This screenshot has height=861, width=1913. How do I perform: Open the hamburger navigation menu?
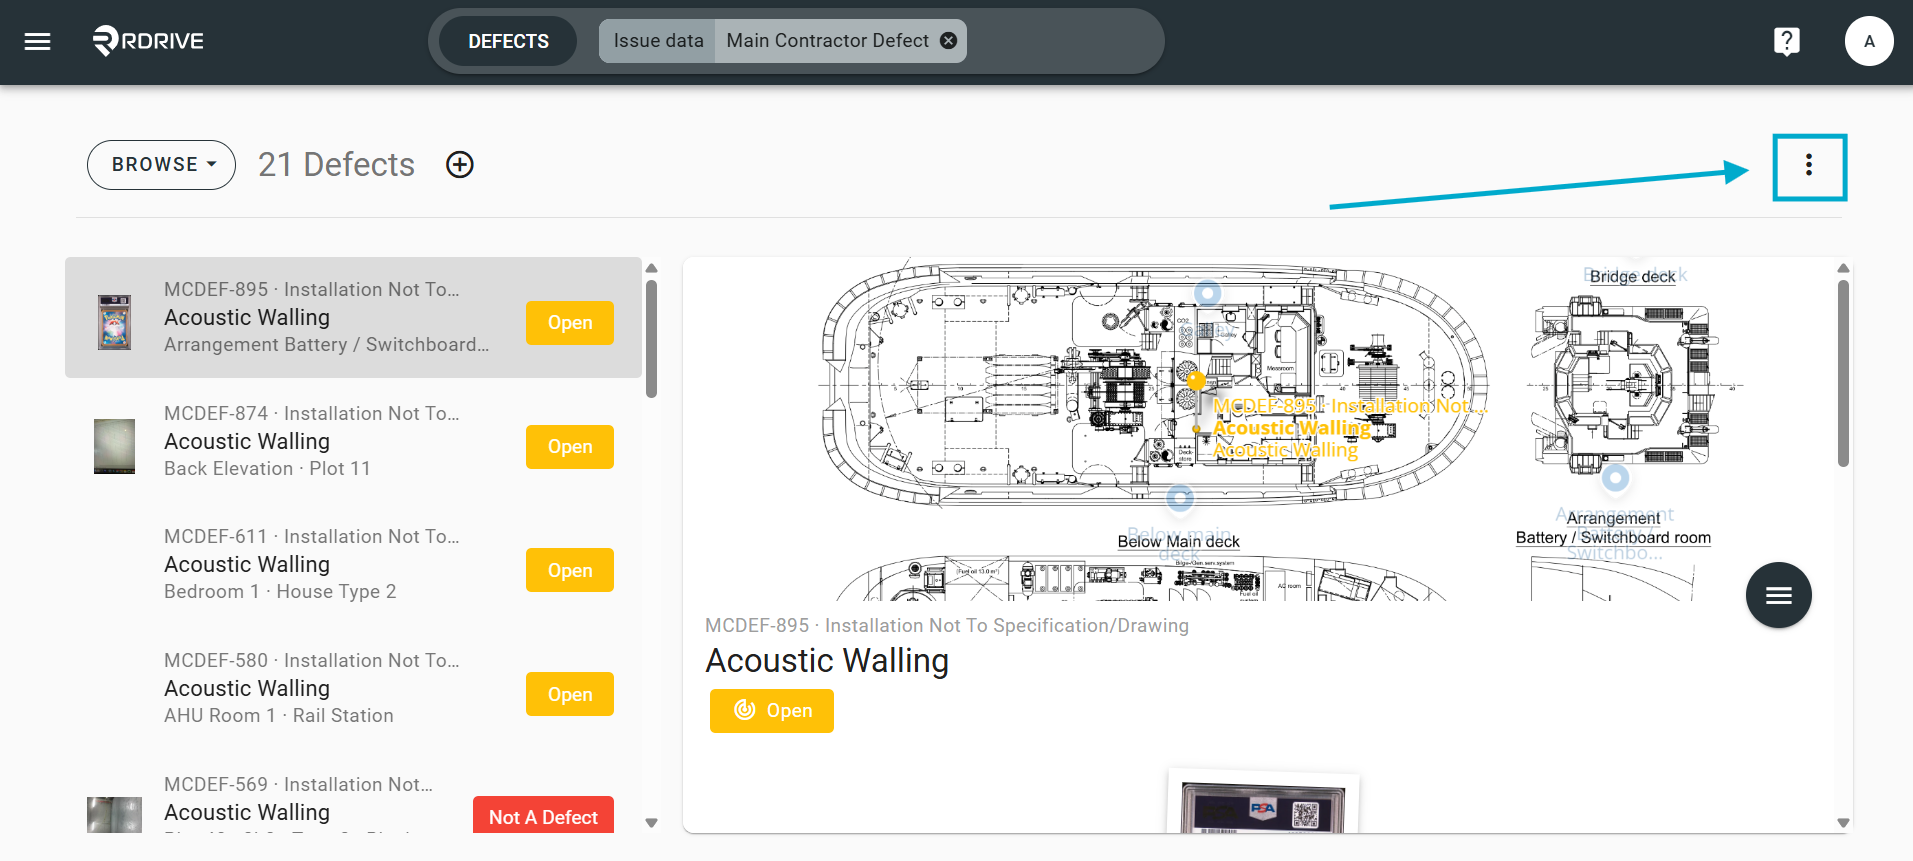pos(37,41)
